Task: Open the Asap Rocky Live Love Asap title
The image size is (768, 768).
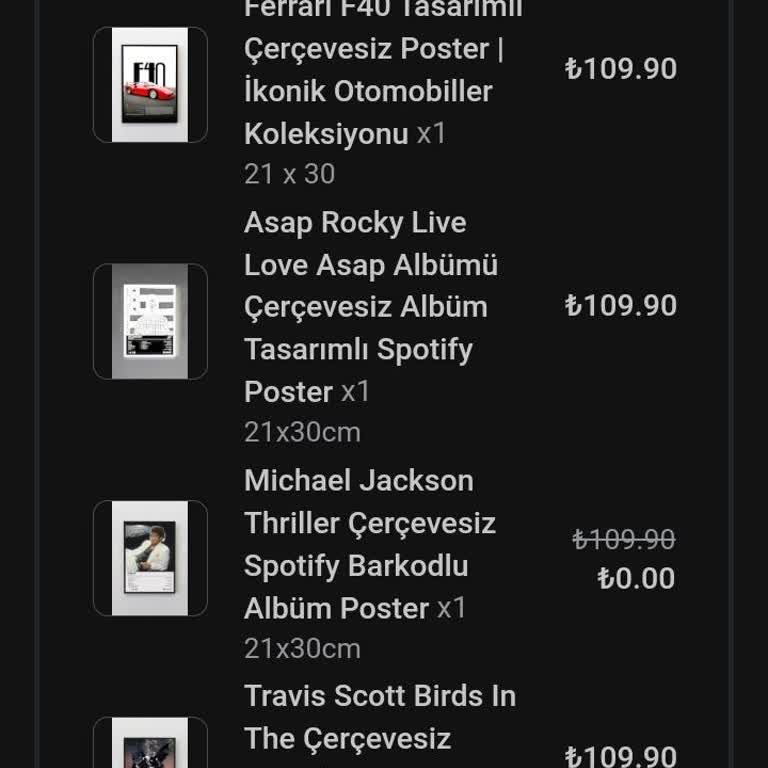Action: [370, 244]
